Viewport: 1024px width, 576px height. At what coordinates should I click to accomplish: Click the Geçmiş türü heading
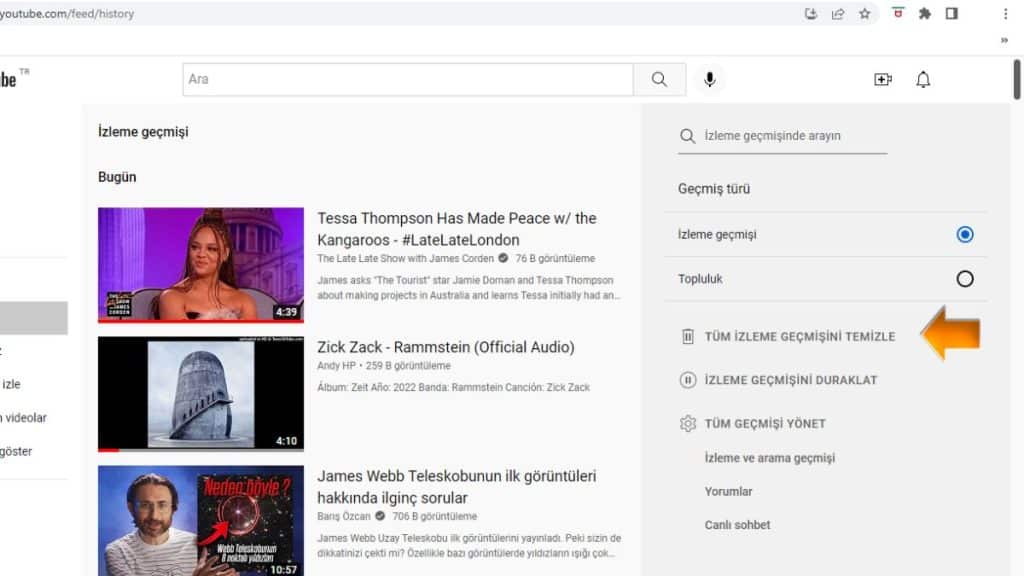pyautogui.click(x=714, y=189)
